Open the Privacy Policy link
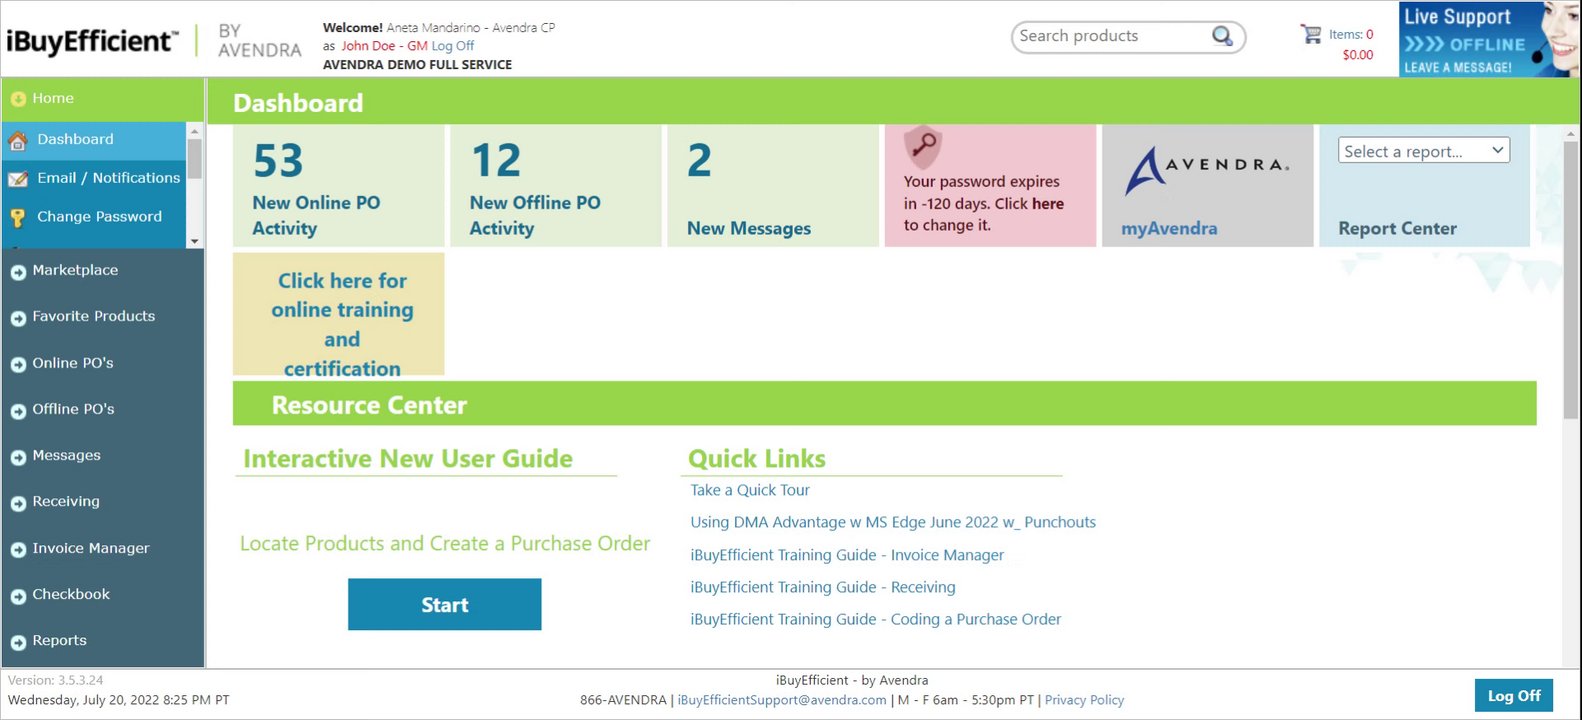1582x720 pixels. 1084,700
